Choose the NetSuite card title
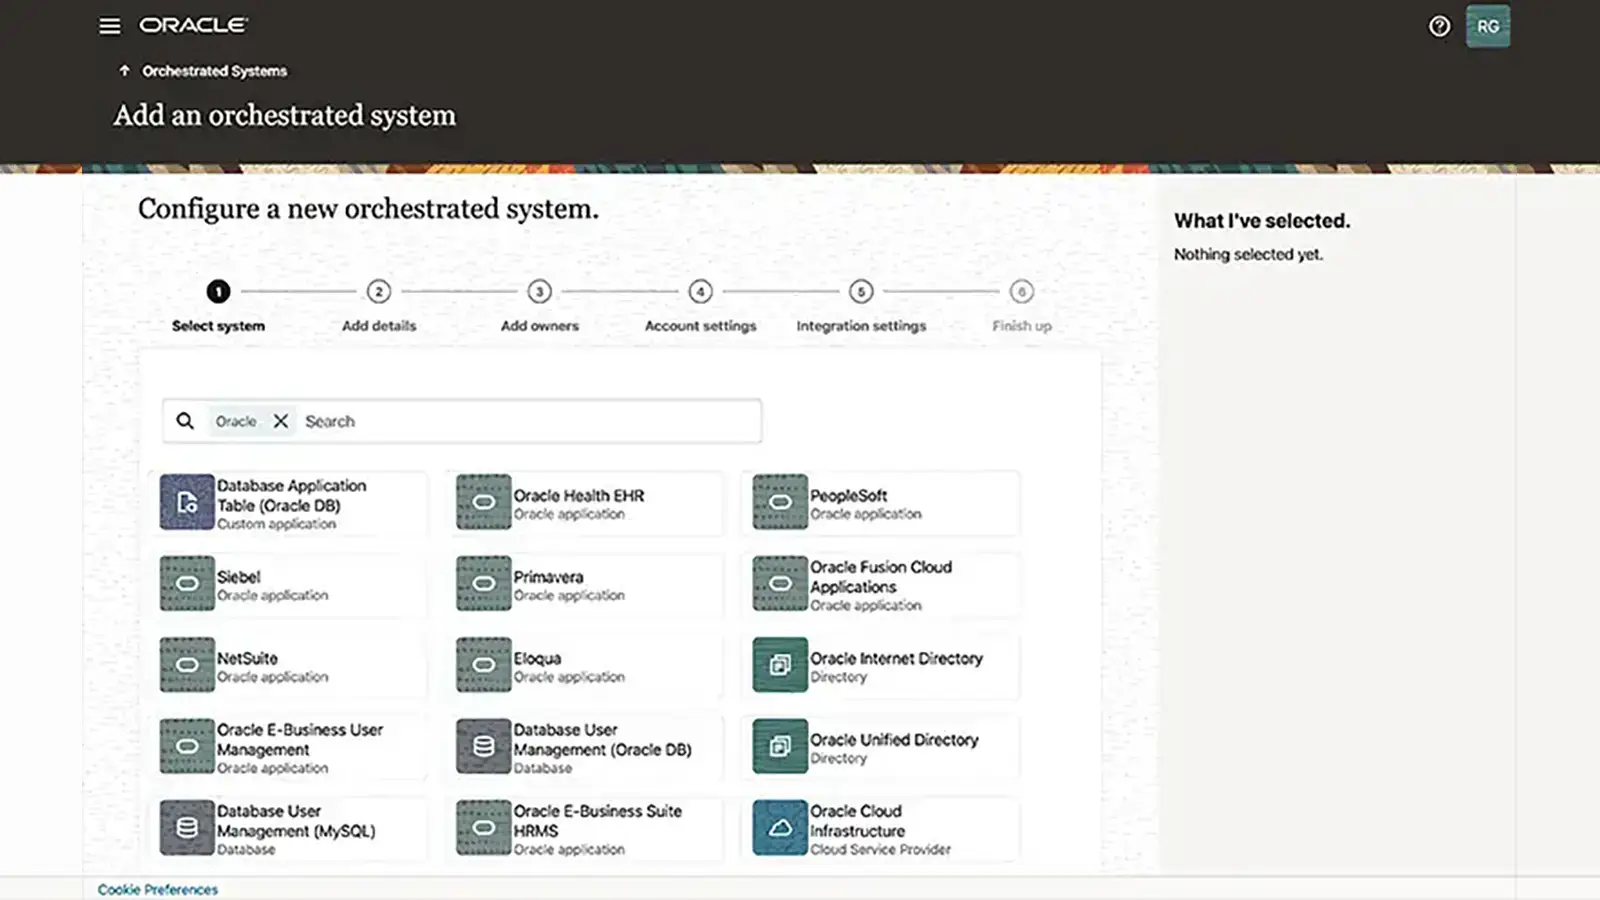The width and height of the screenshot is (1600, 900). 248,658
